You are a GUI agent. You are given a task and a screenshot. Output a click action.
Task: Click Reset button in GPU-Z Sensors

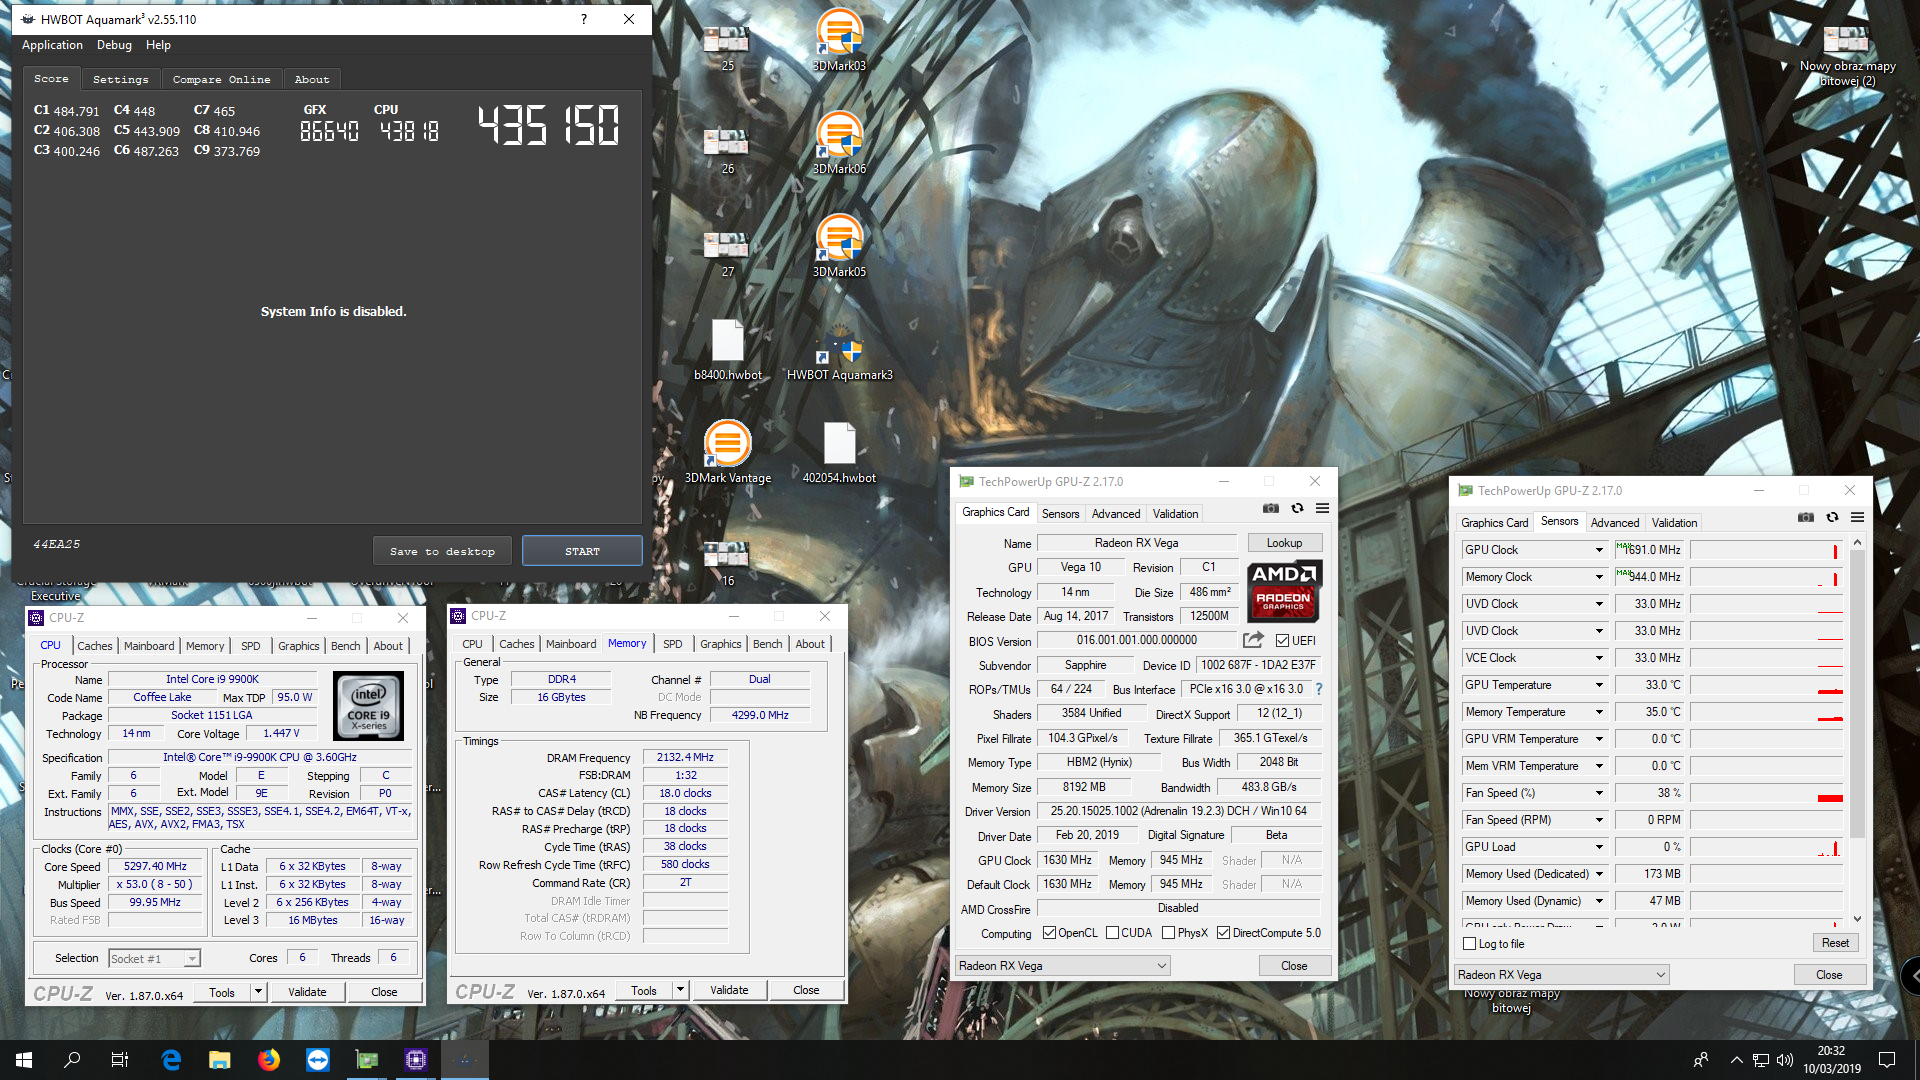tap(1835, 943)
